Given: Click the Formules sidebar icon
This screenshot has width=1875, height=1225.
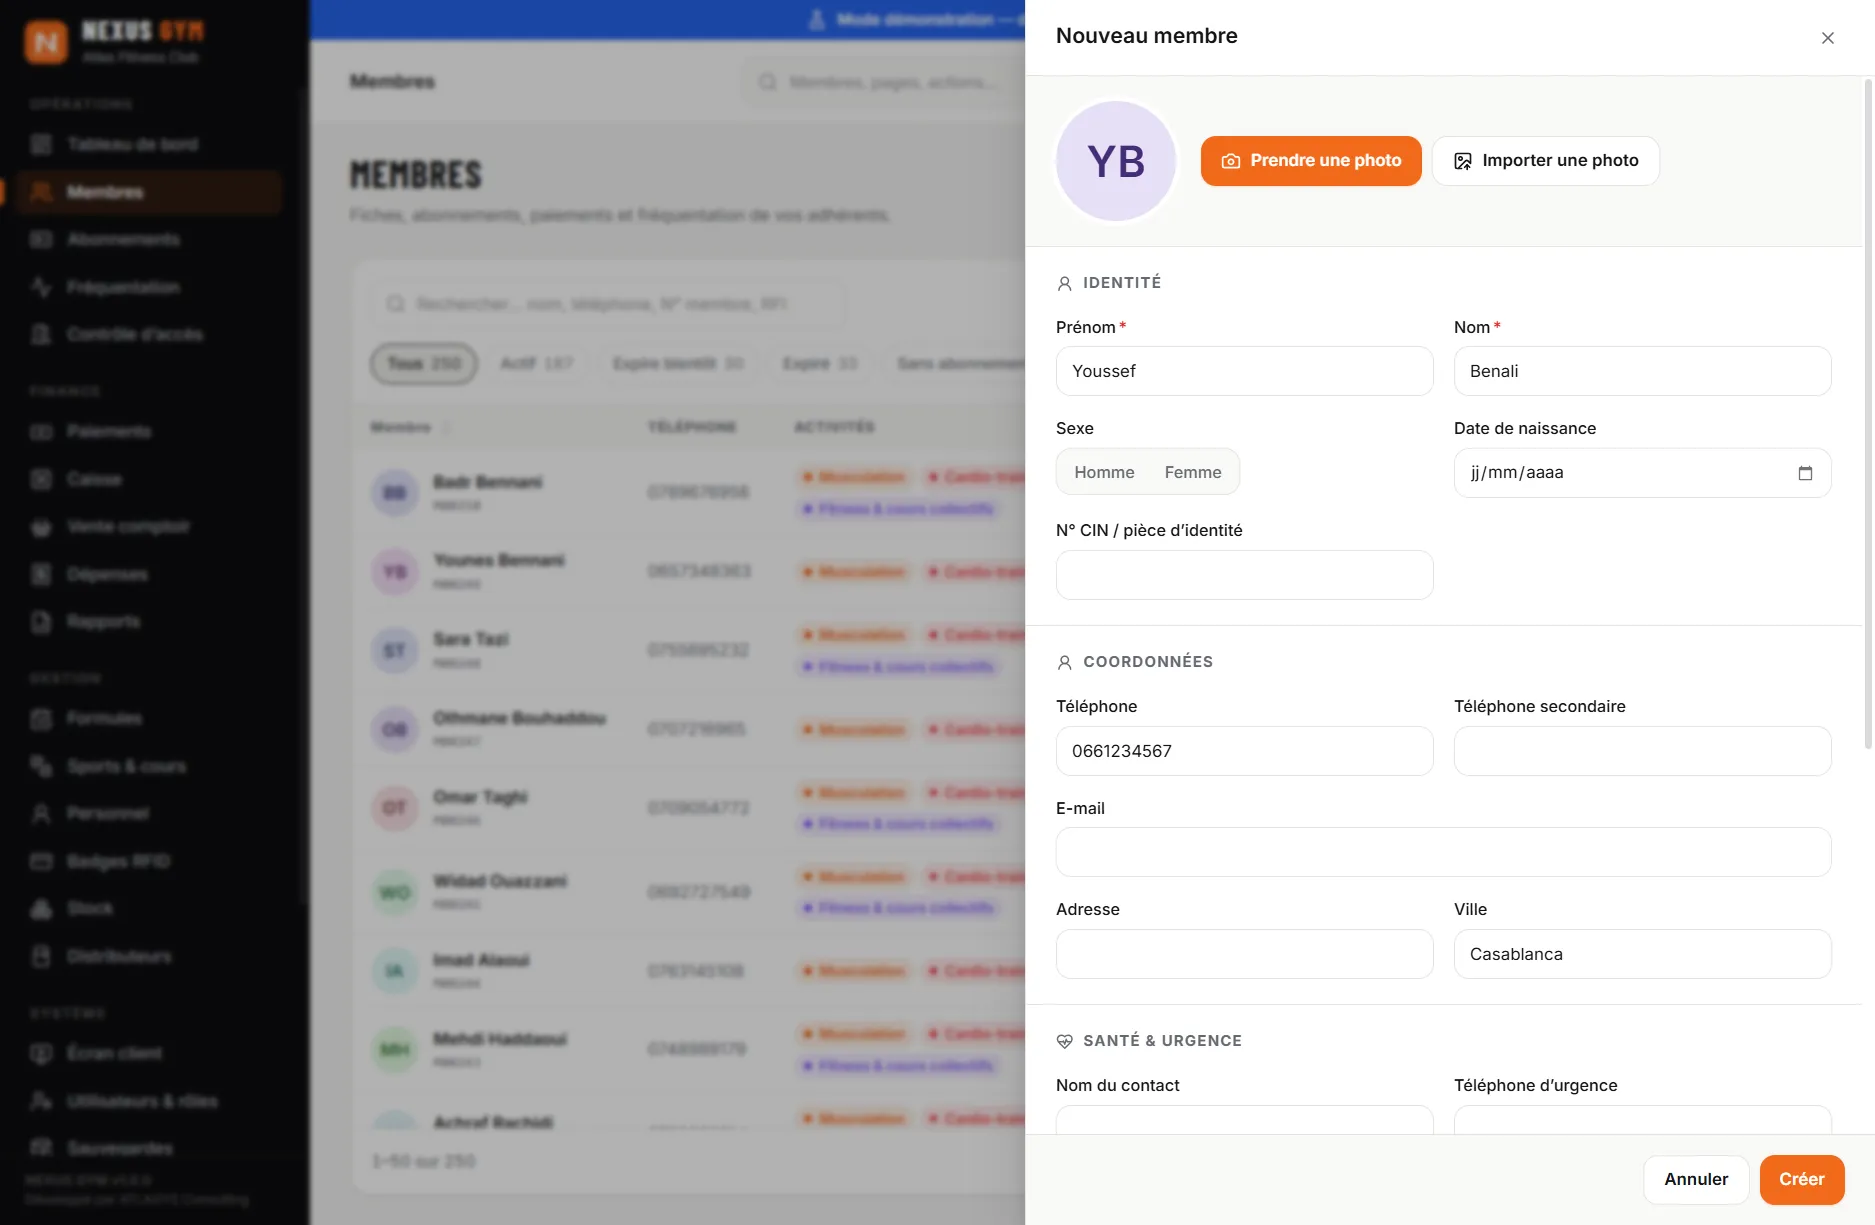Looking at the screenshot, I should pos(41,719).
